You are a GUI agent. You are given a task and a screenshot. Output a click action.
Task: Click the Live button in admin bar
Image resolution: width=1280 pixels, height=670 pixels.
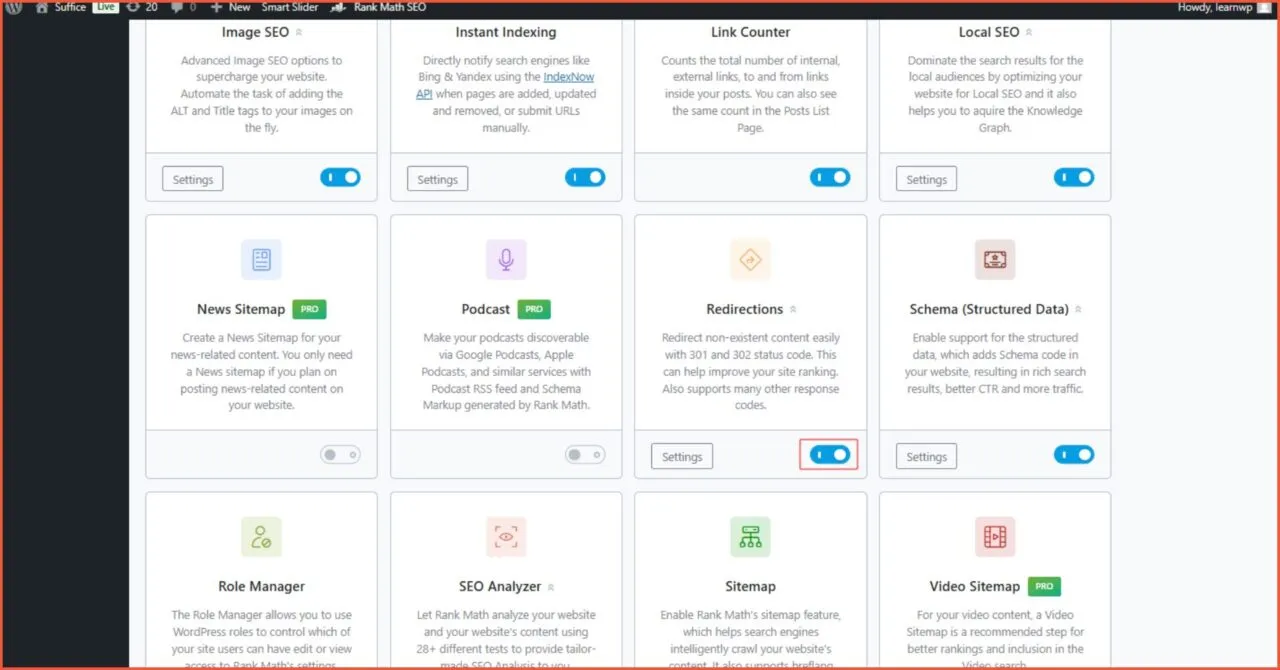[105, 7]
